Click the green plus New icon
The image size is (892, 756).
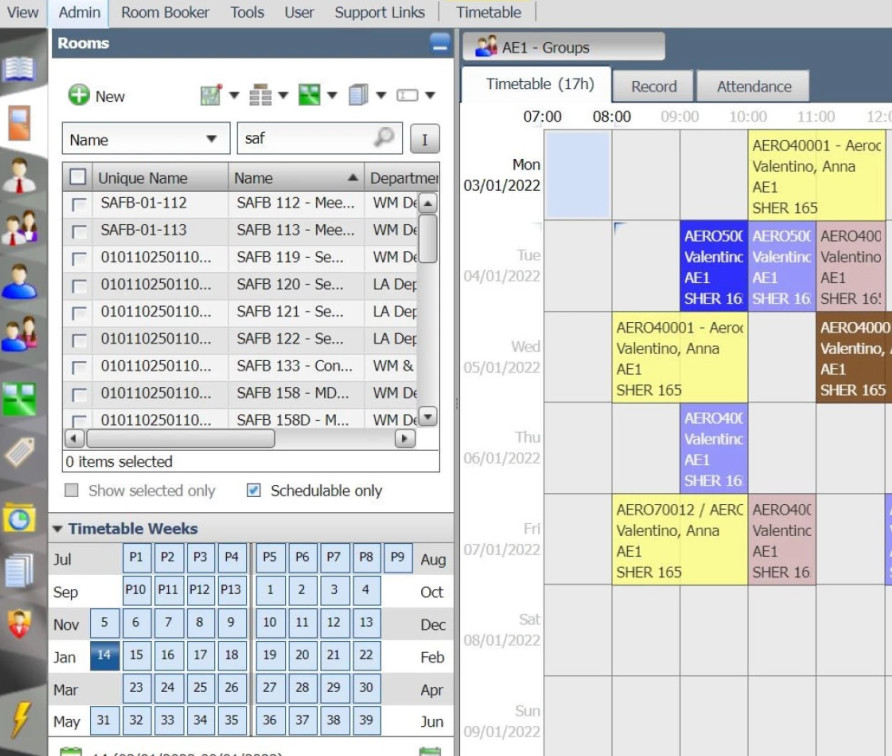click(x=79, y=96)
